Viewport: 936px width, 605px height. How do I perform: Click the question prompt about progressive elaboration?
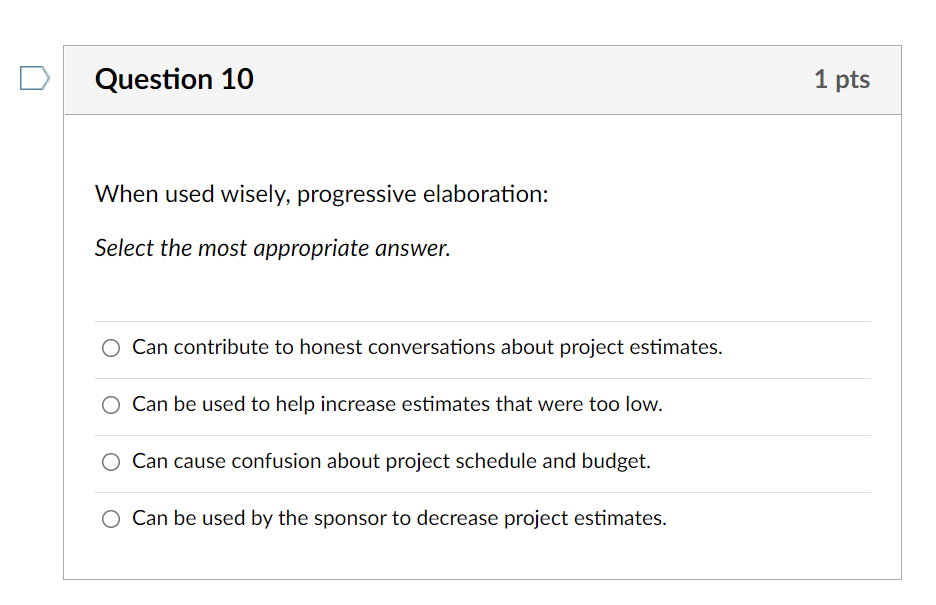pyautogui.click(x=320, y=194)
